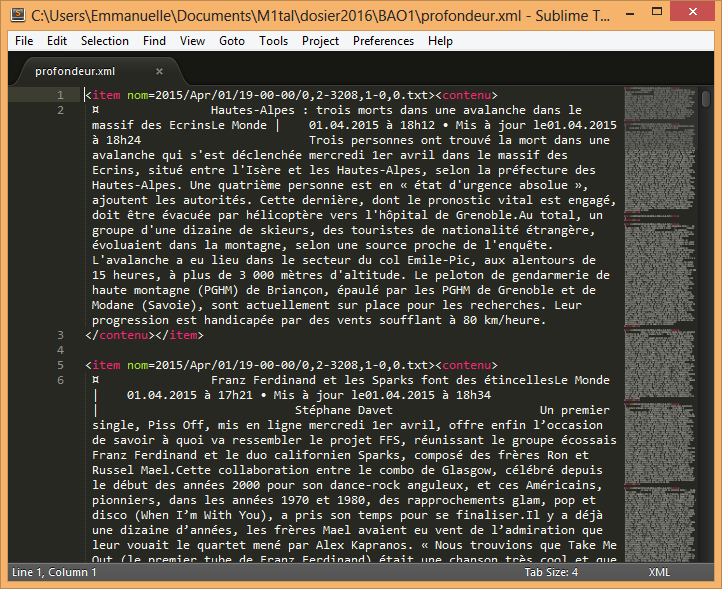
Task: Click the nom attribute on line 5
Action: tap(138, 365)
